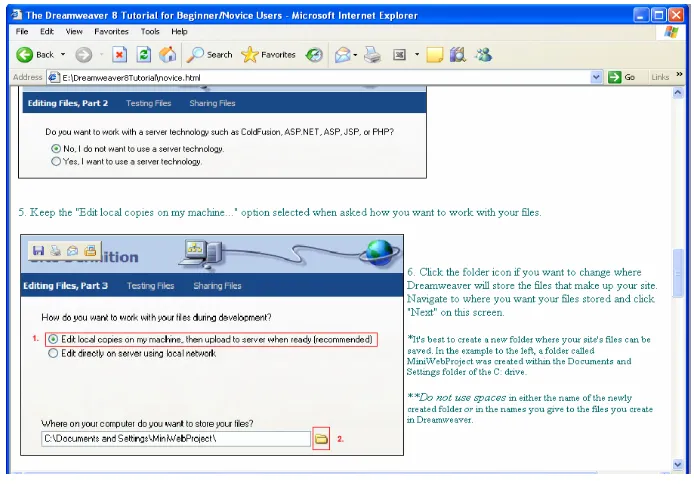Viewport: 694px width, 484px height.
Task: Click Sharing Files tab beside Part 2
Action: click(212, 103)
